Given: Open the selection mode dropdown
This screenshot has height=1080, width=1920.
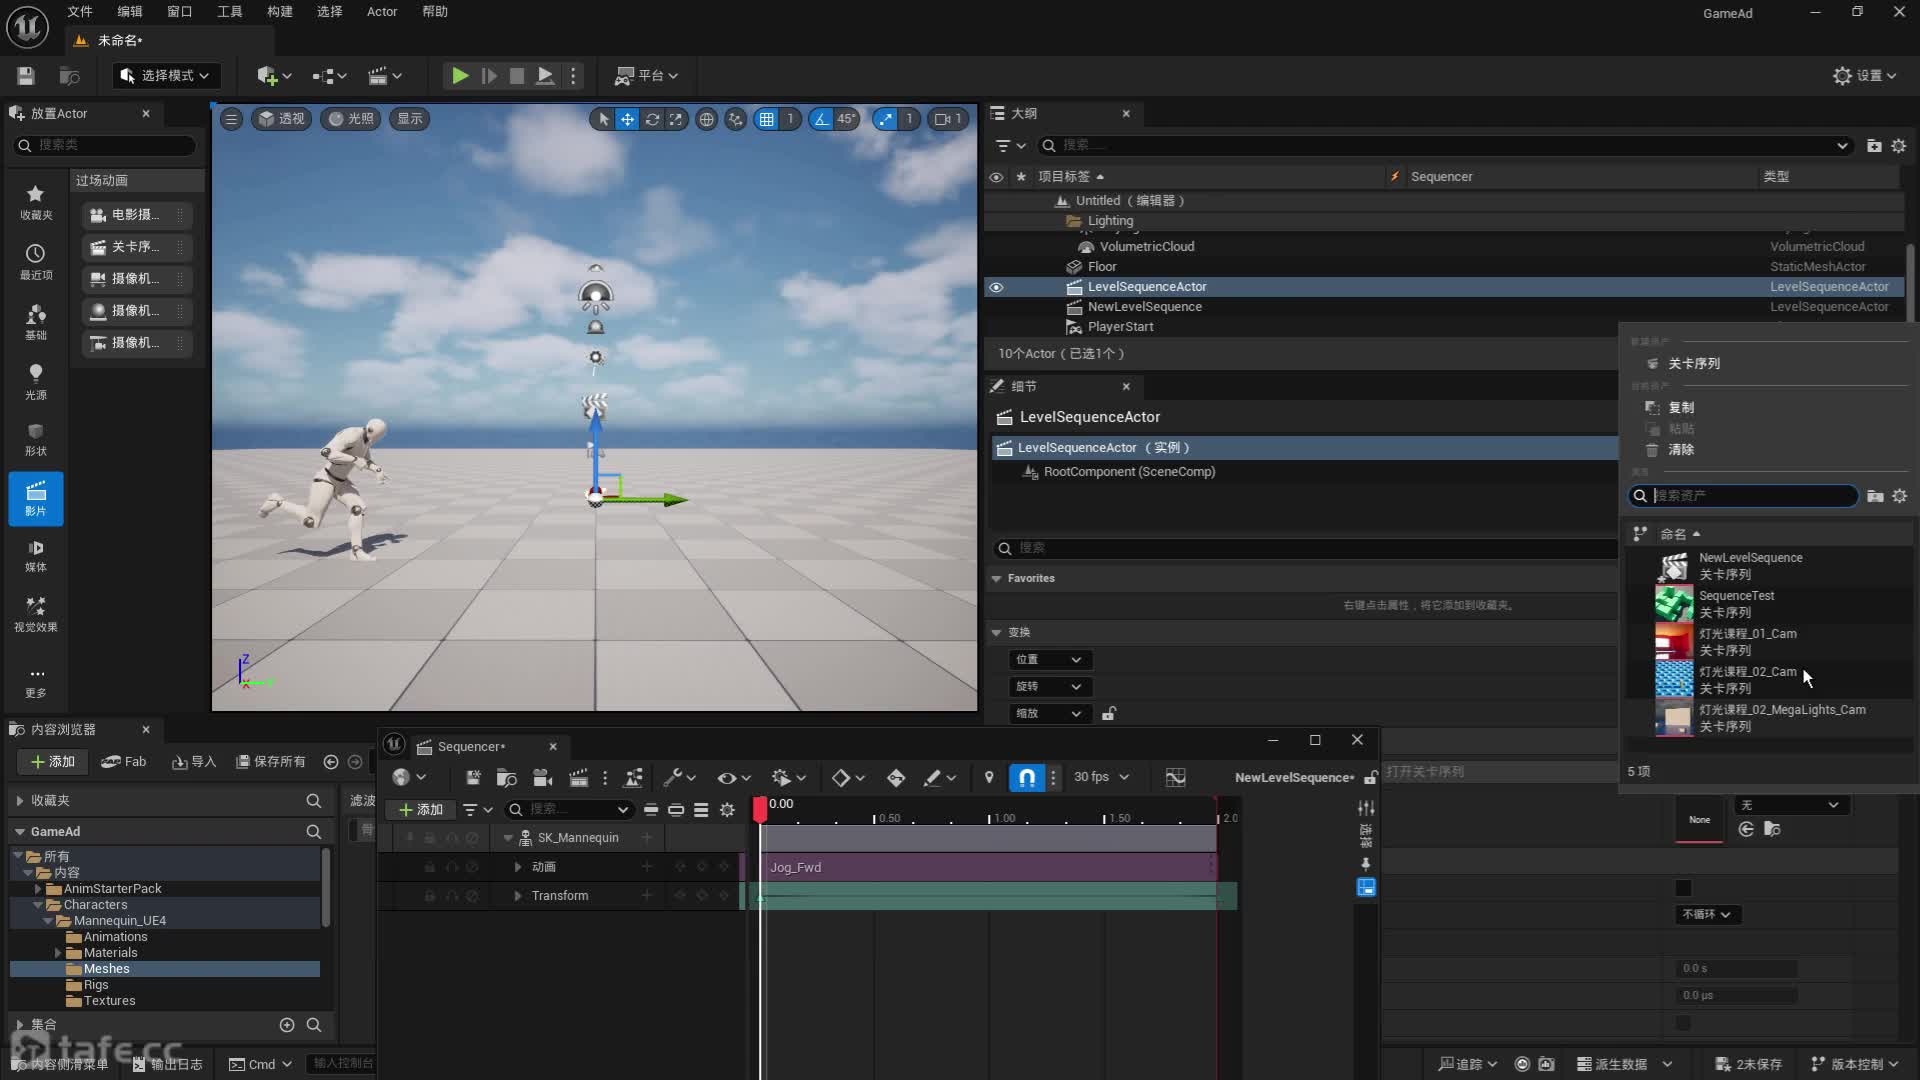Looking at the screenshot, I should (x=166, y=76).
